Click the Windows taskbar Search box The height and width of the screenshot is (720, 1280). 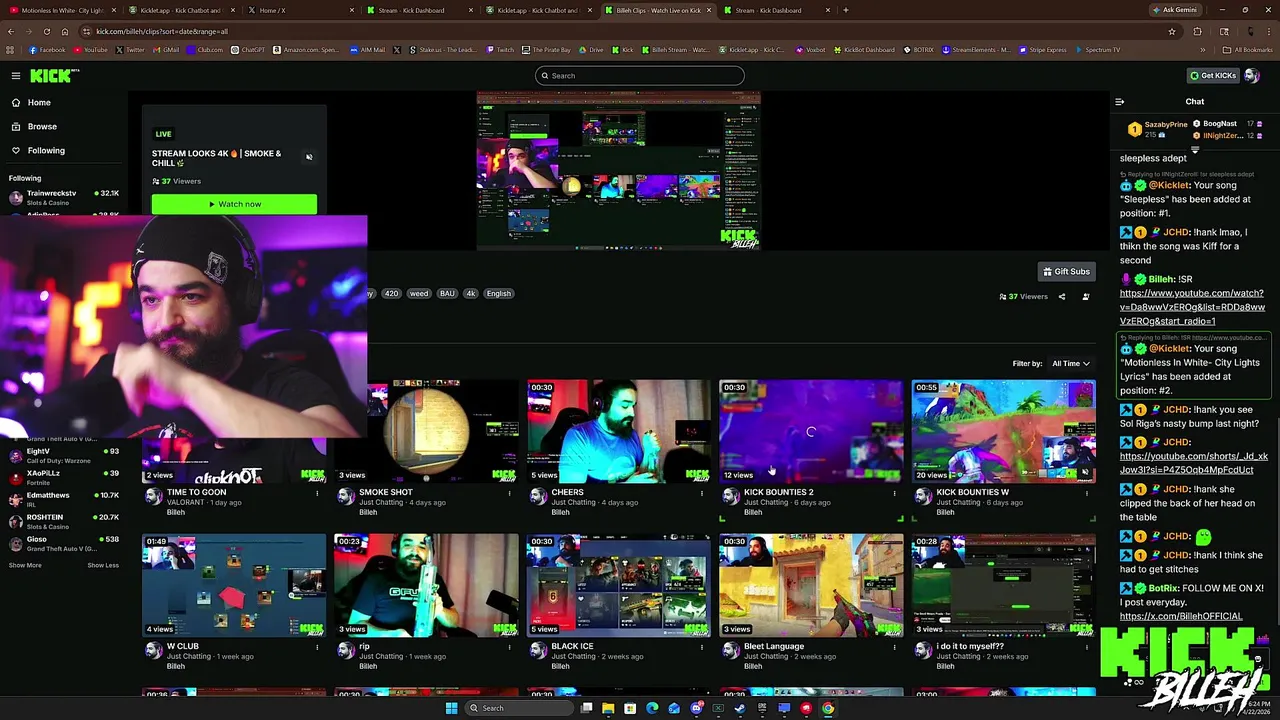(517, 708)
